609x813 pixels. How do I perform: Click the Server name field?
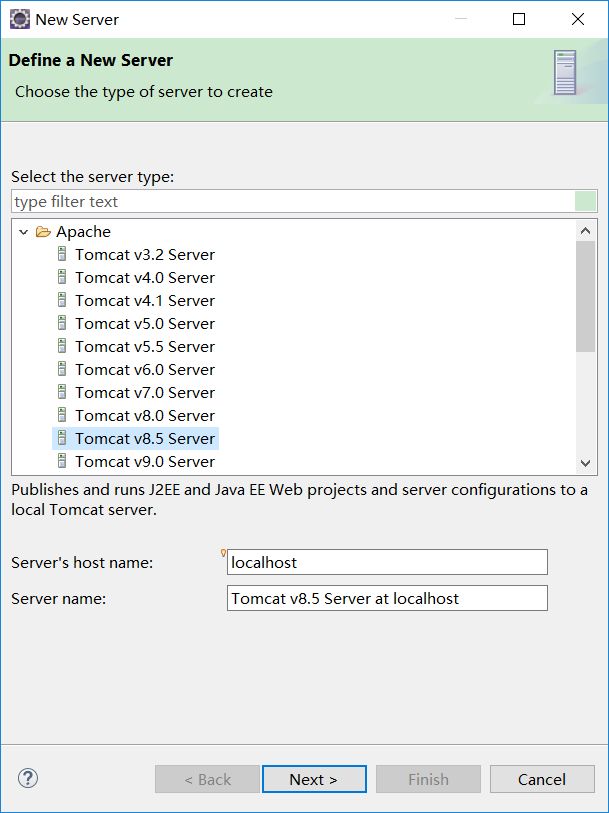point(387,598)
